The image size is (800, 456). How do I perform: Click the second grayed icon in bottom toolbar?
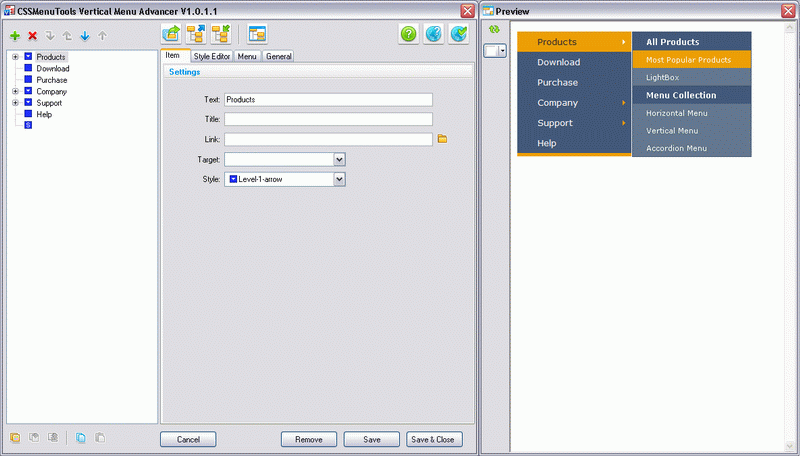click(x=34, y=438)
